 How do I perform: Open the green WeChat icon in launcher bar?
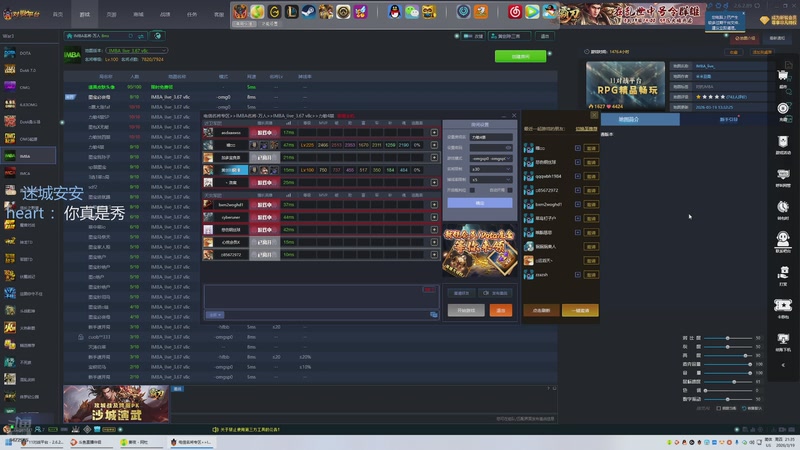412,11
